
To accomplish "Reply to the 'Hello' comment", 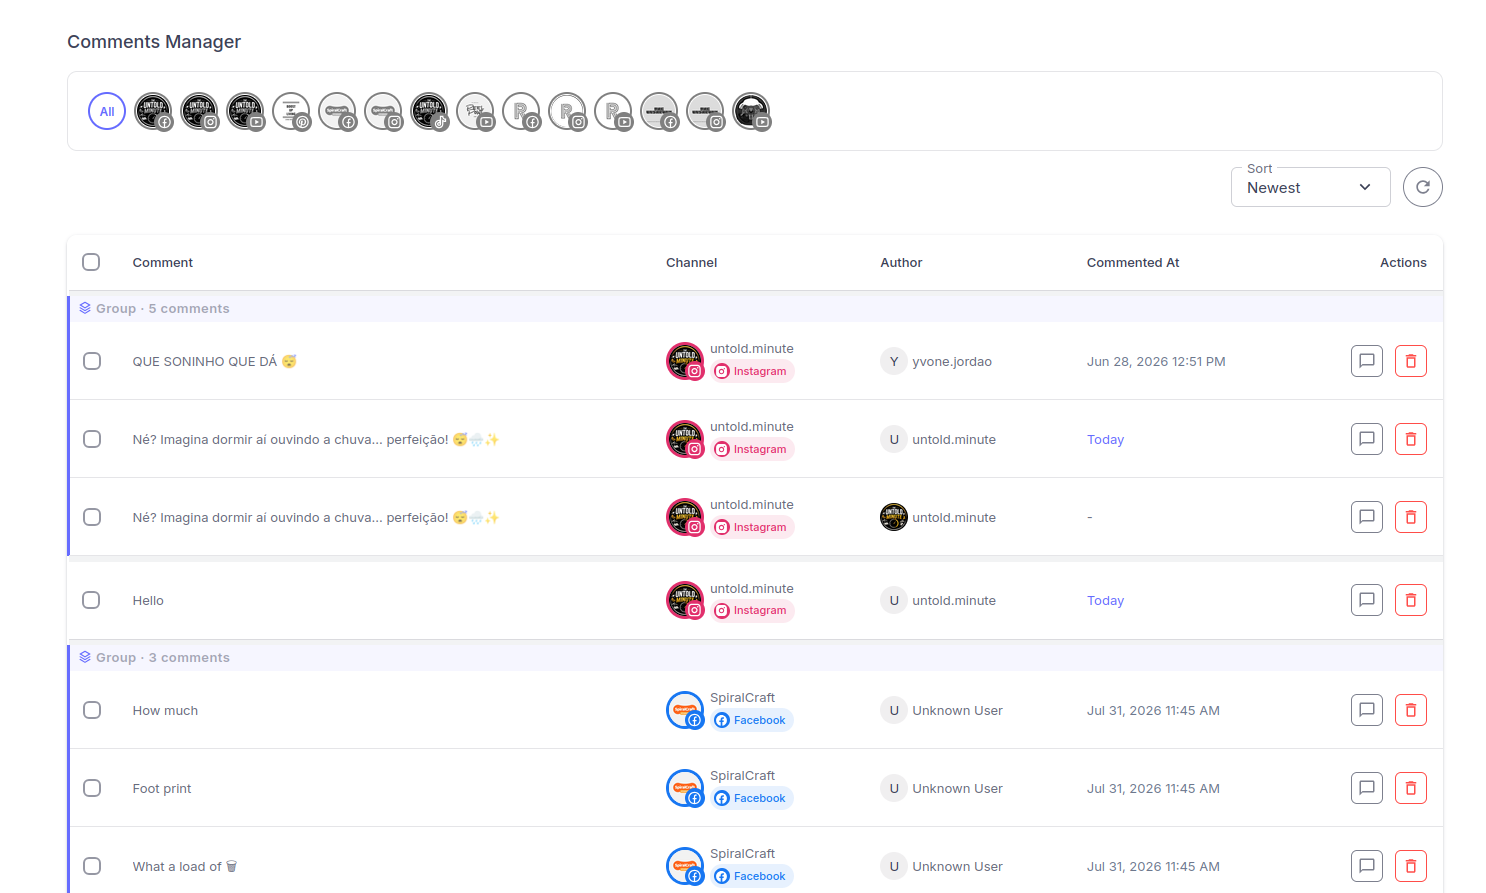I will point(1366,600).
